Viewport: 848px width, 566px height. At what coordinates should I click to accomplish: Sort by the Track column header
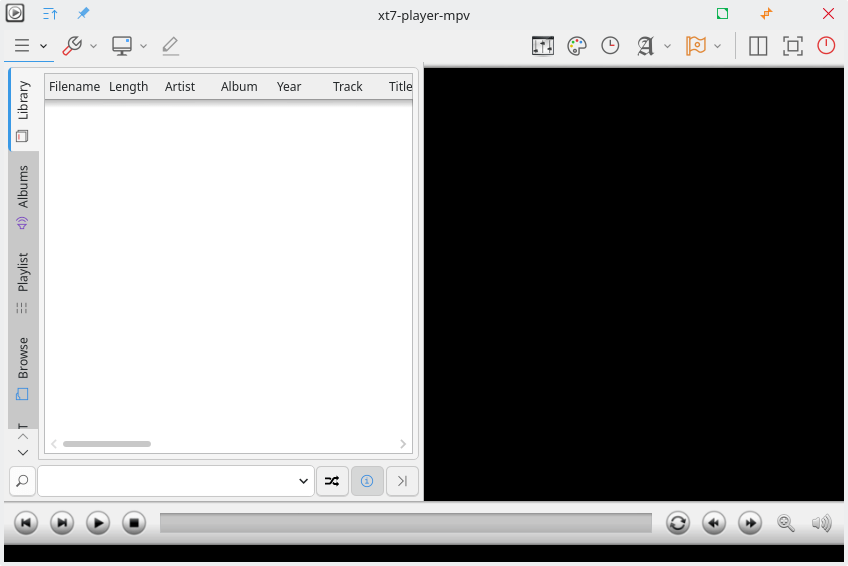tap(347, 86)
